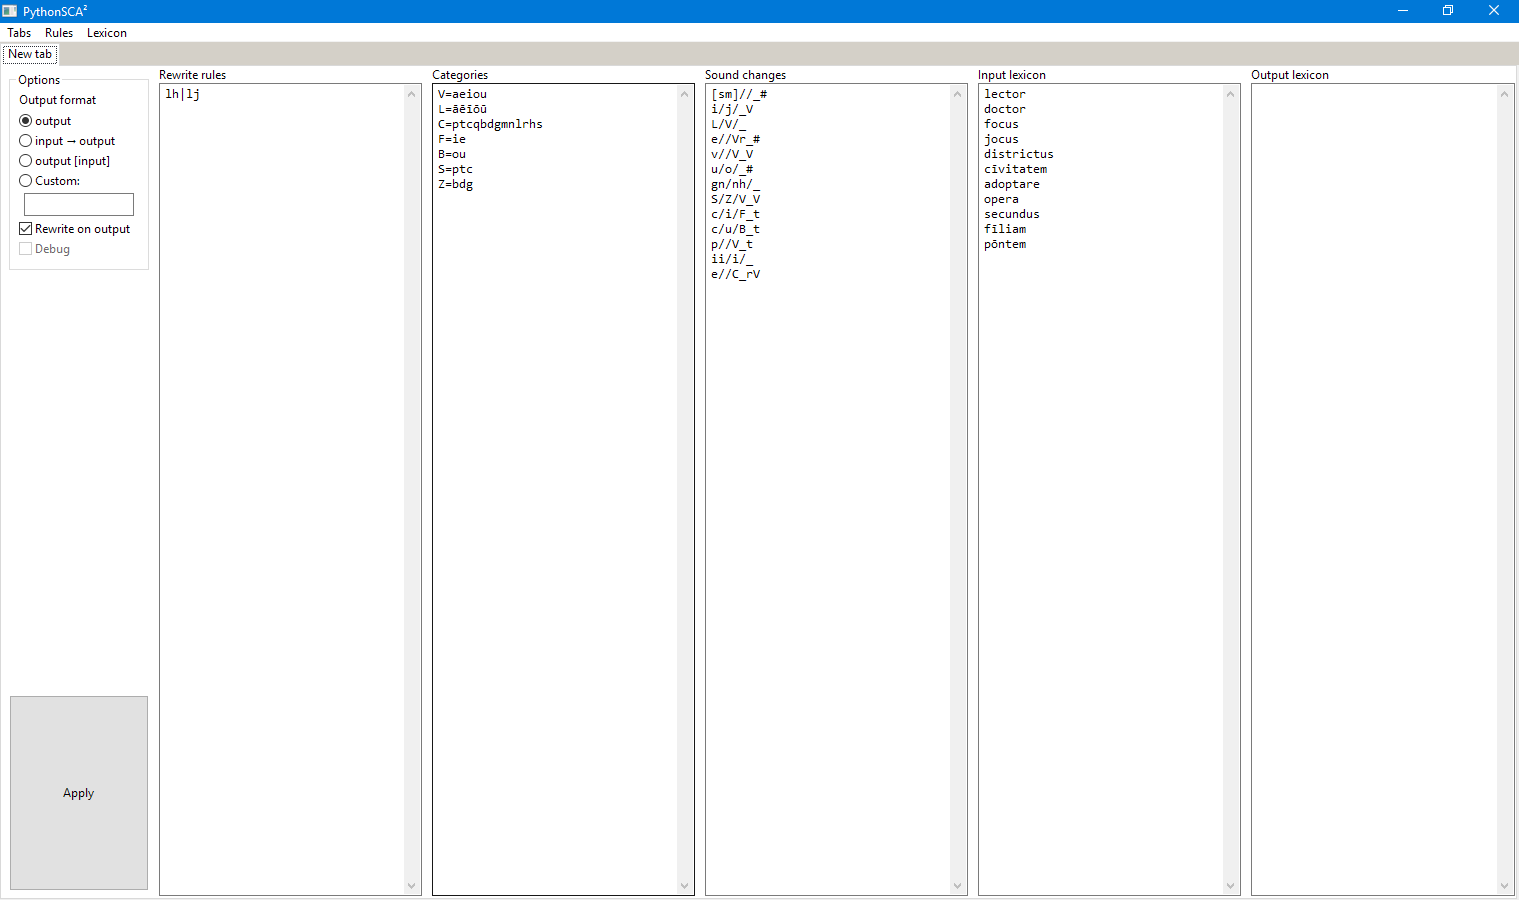Click the Sound changes scrollbar down arrow
This screenshot has height=900, width=1519.
[x=957, y=886]
